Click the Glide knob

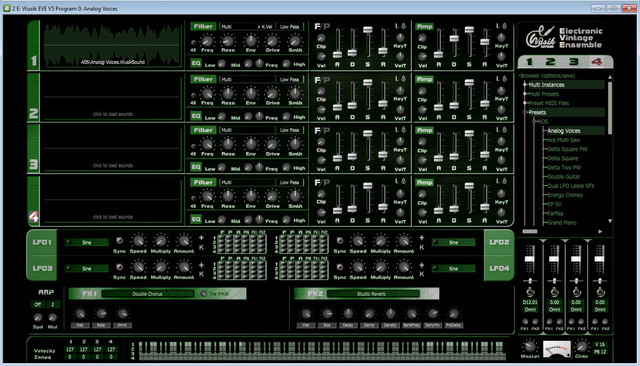click(x=581, y=346)
